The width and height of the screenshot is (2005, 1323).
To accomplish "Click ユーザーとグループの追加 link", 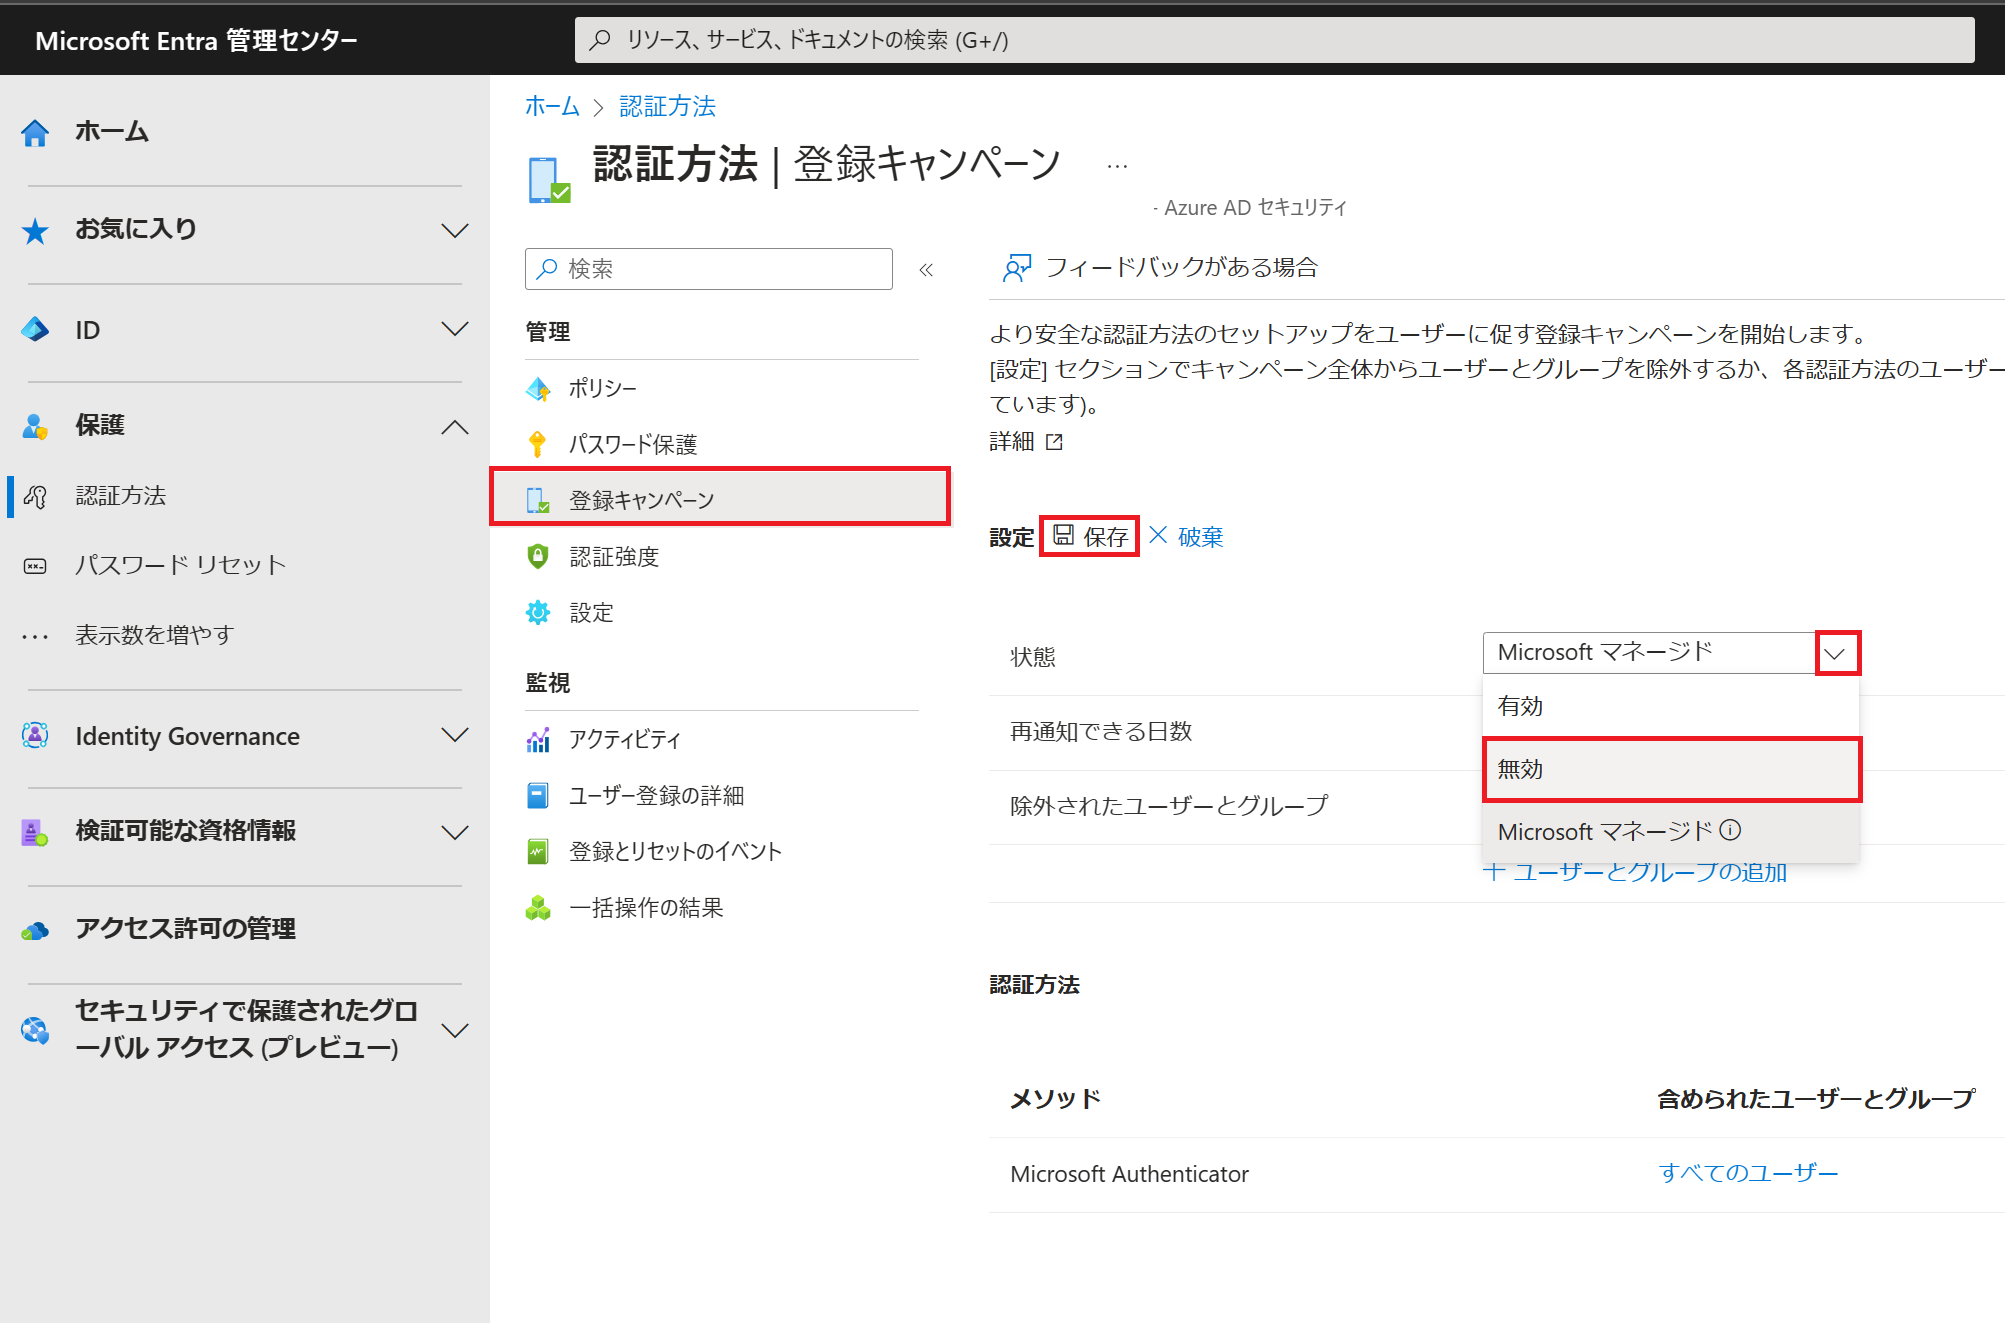I will (x=1635, y=872).
